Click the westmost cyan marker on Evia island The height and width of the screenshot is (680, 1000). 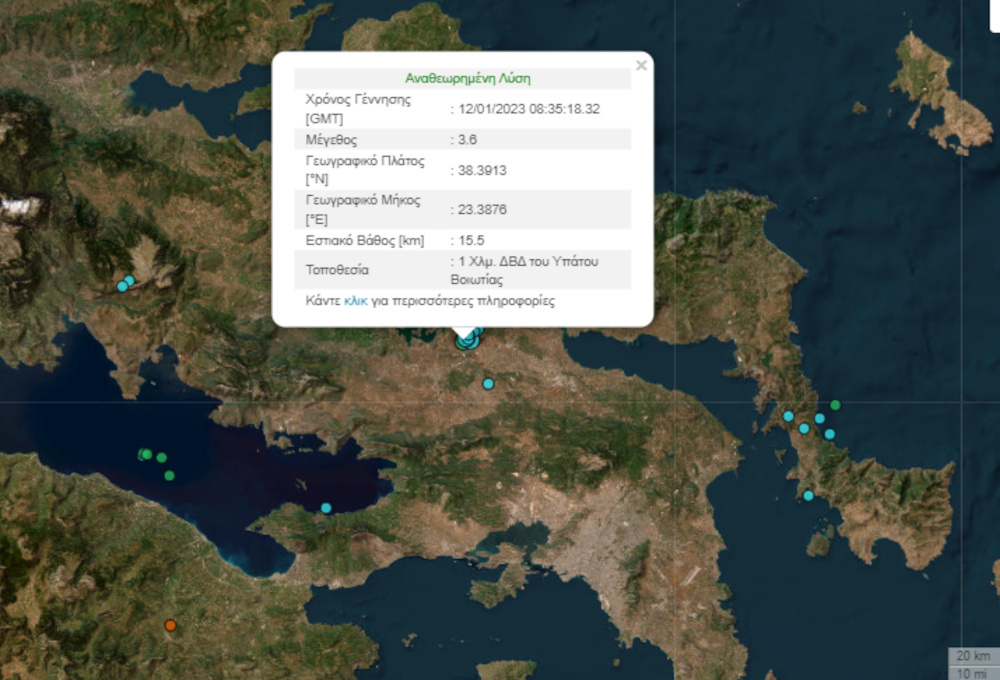788,416
